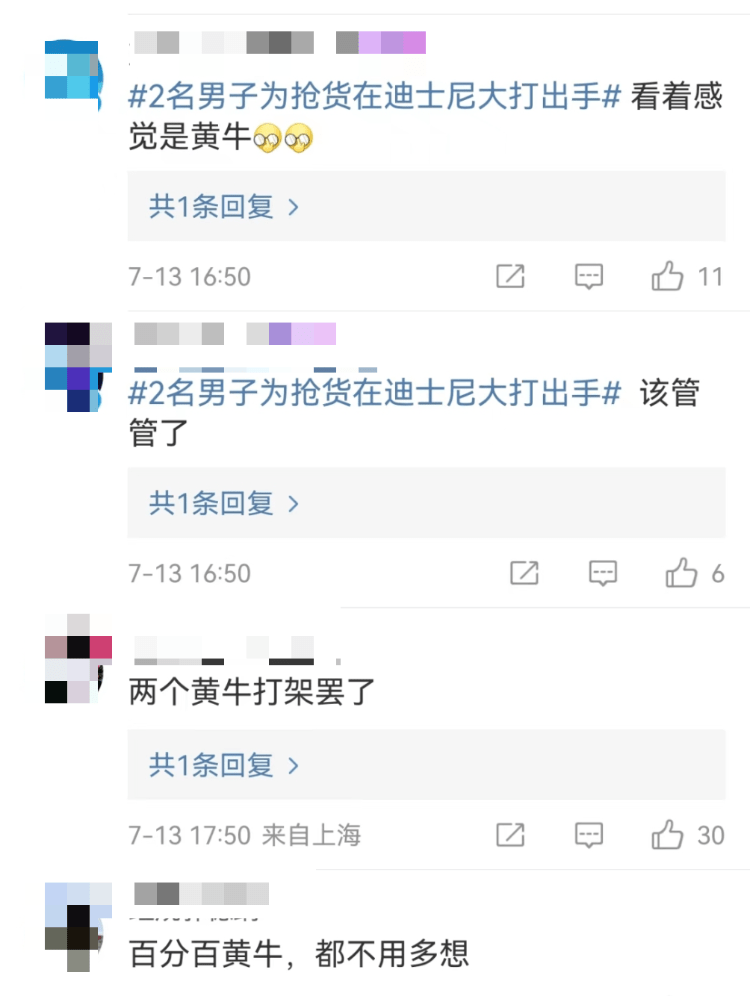Share the 该管管了 comment
The width and height of the screenshot is (750, 996).
click(524, 573)
